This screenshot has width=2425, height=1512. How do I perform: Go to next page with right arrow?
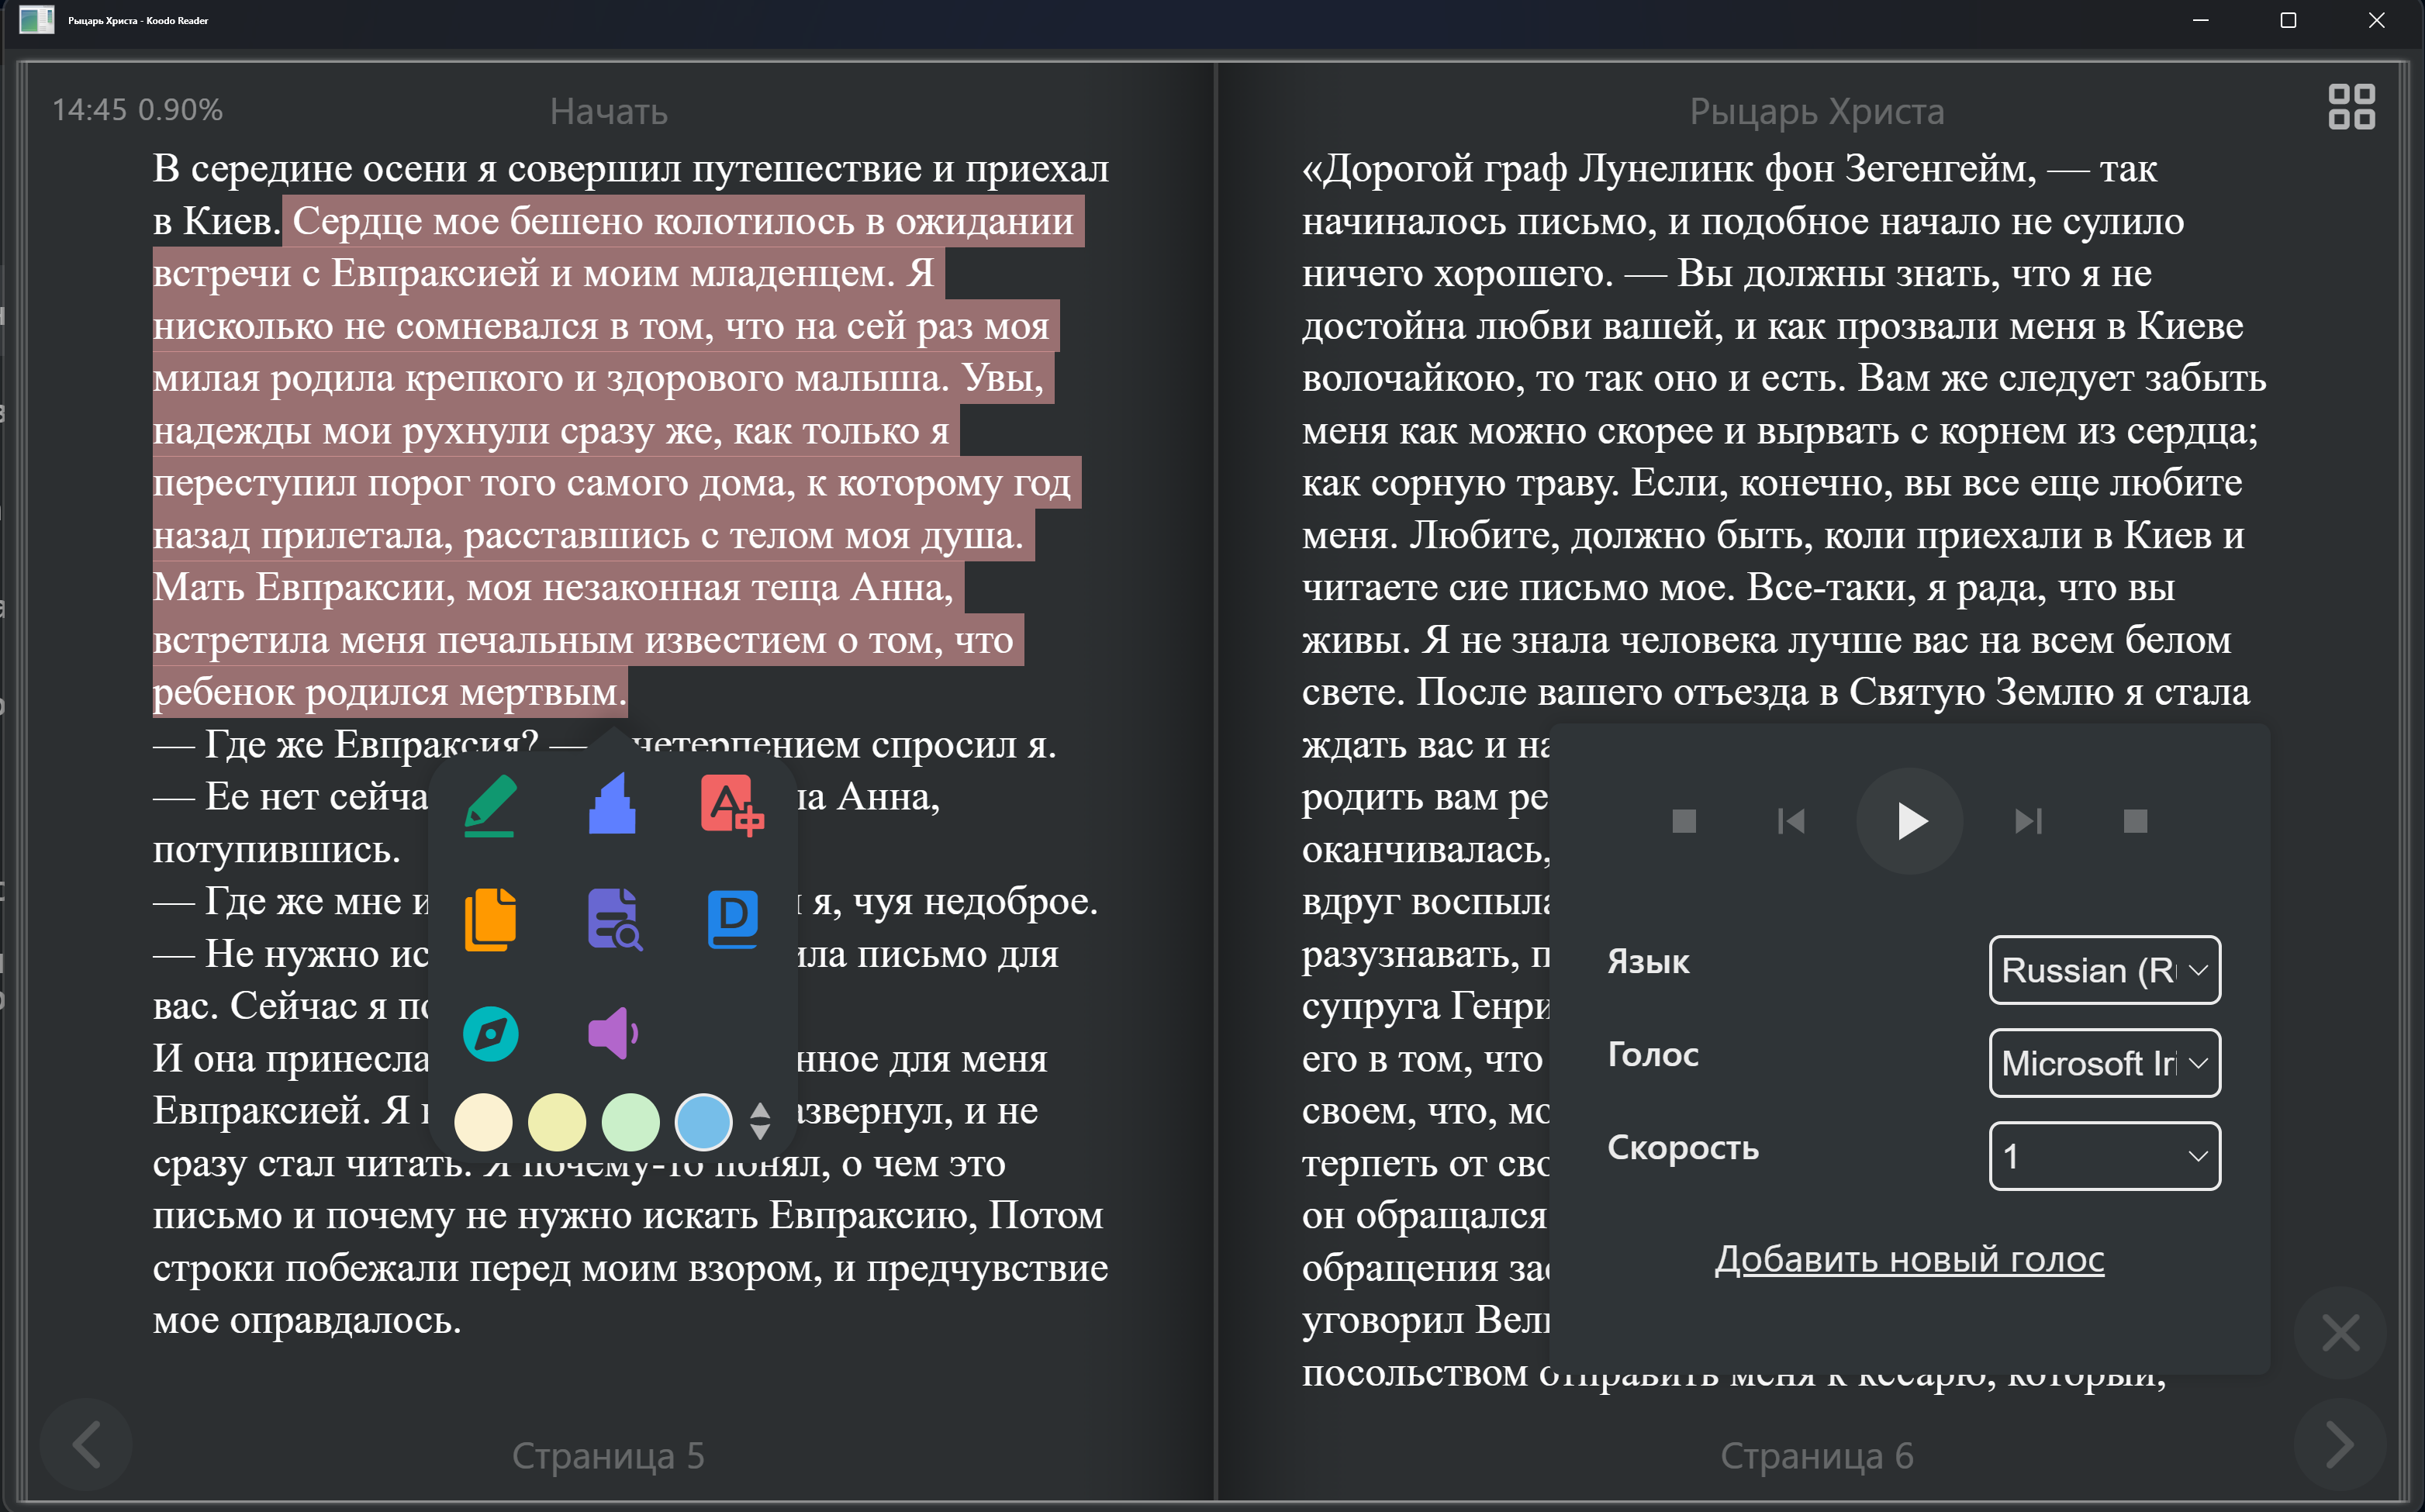tap(2340, 1445)
